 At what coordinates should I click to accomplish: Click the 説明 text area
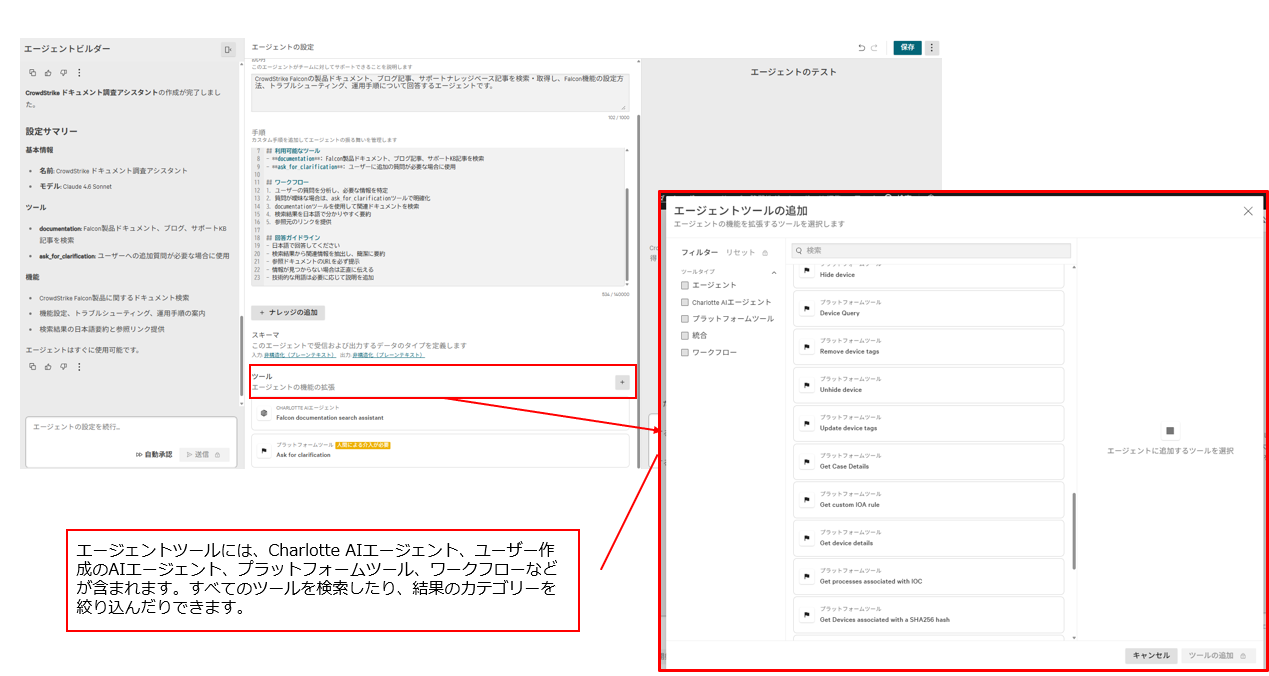(x=440, y=91)
